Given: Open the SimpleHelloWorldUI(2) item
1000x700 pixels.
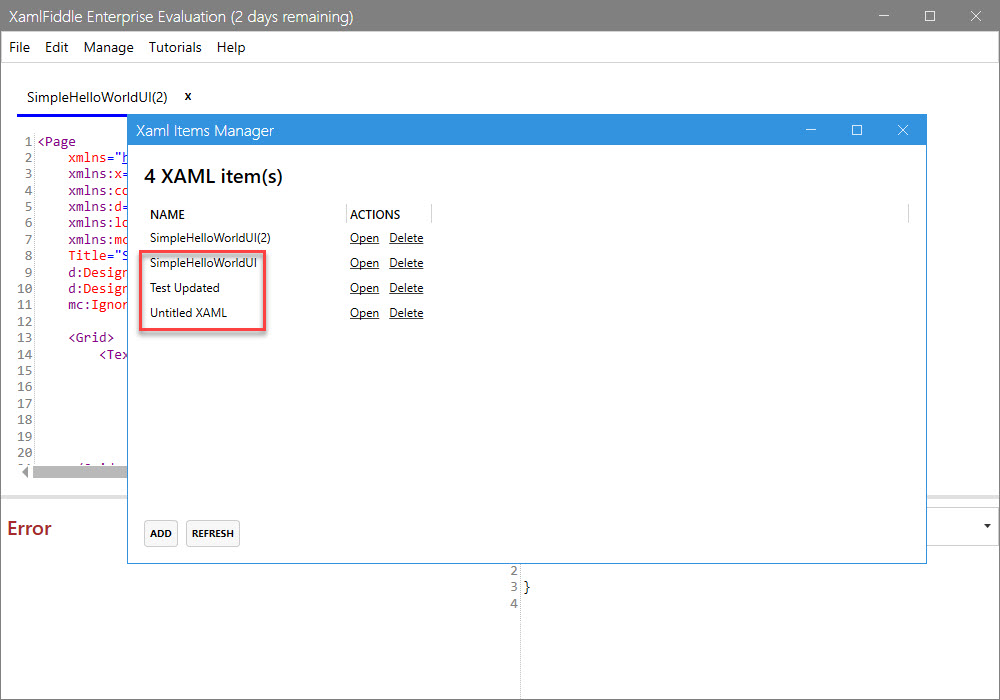Looking at the screenshot, I should point(364,238).
